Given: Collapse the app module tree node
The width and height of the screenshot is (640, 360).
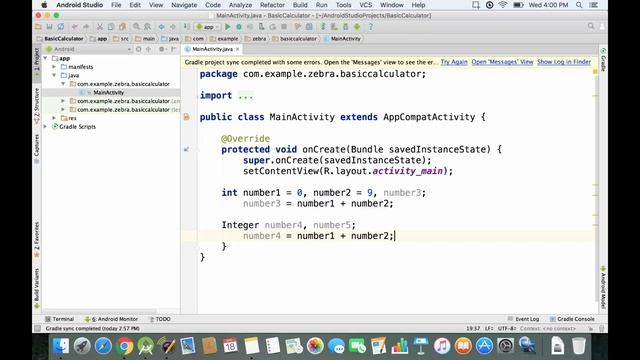Looking at the screenshot, I should pyautogui.click(x=46, y=58).
